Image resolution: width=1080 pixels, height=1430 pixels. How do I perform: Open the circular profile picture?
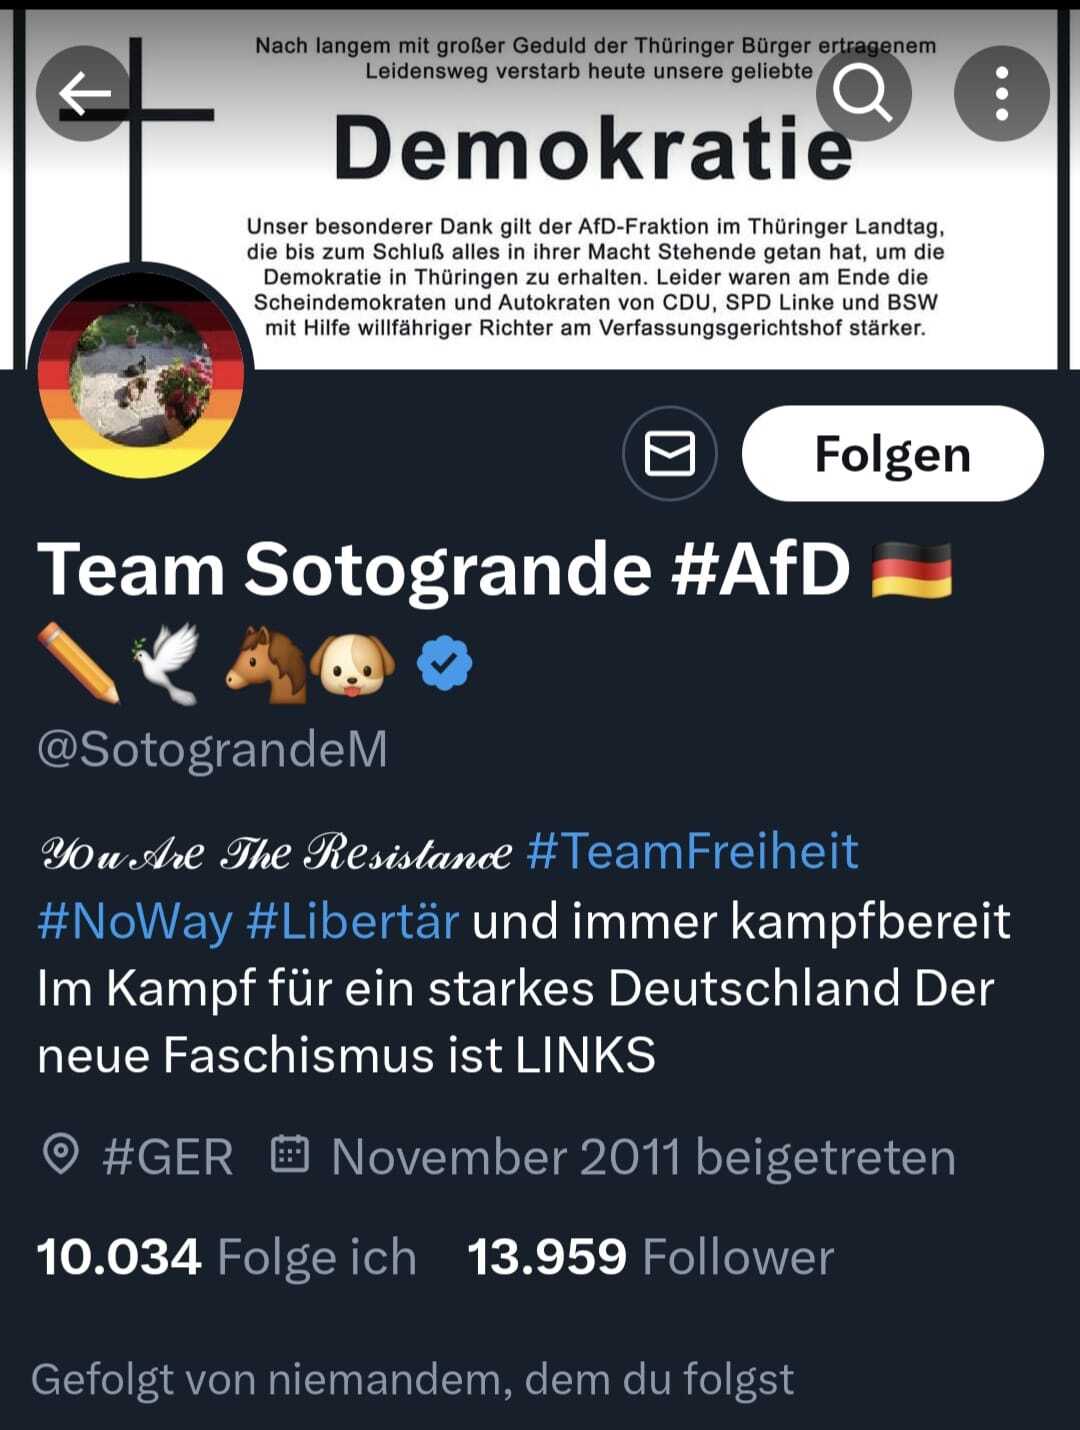(x=141, y=375)
